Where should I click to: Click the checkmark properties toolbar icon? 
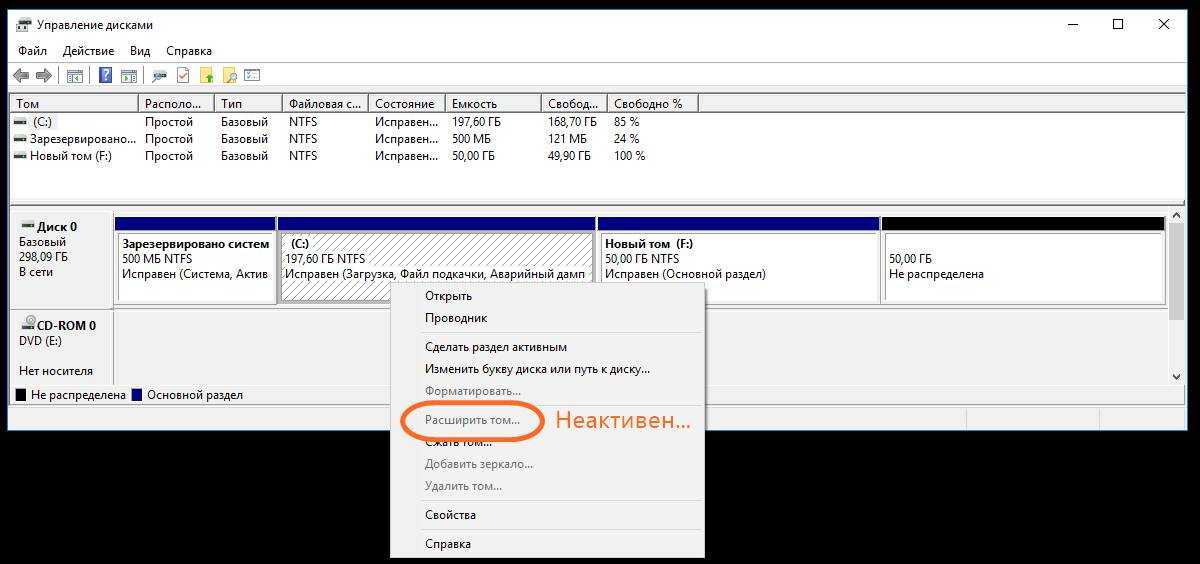pos(183,76)
